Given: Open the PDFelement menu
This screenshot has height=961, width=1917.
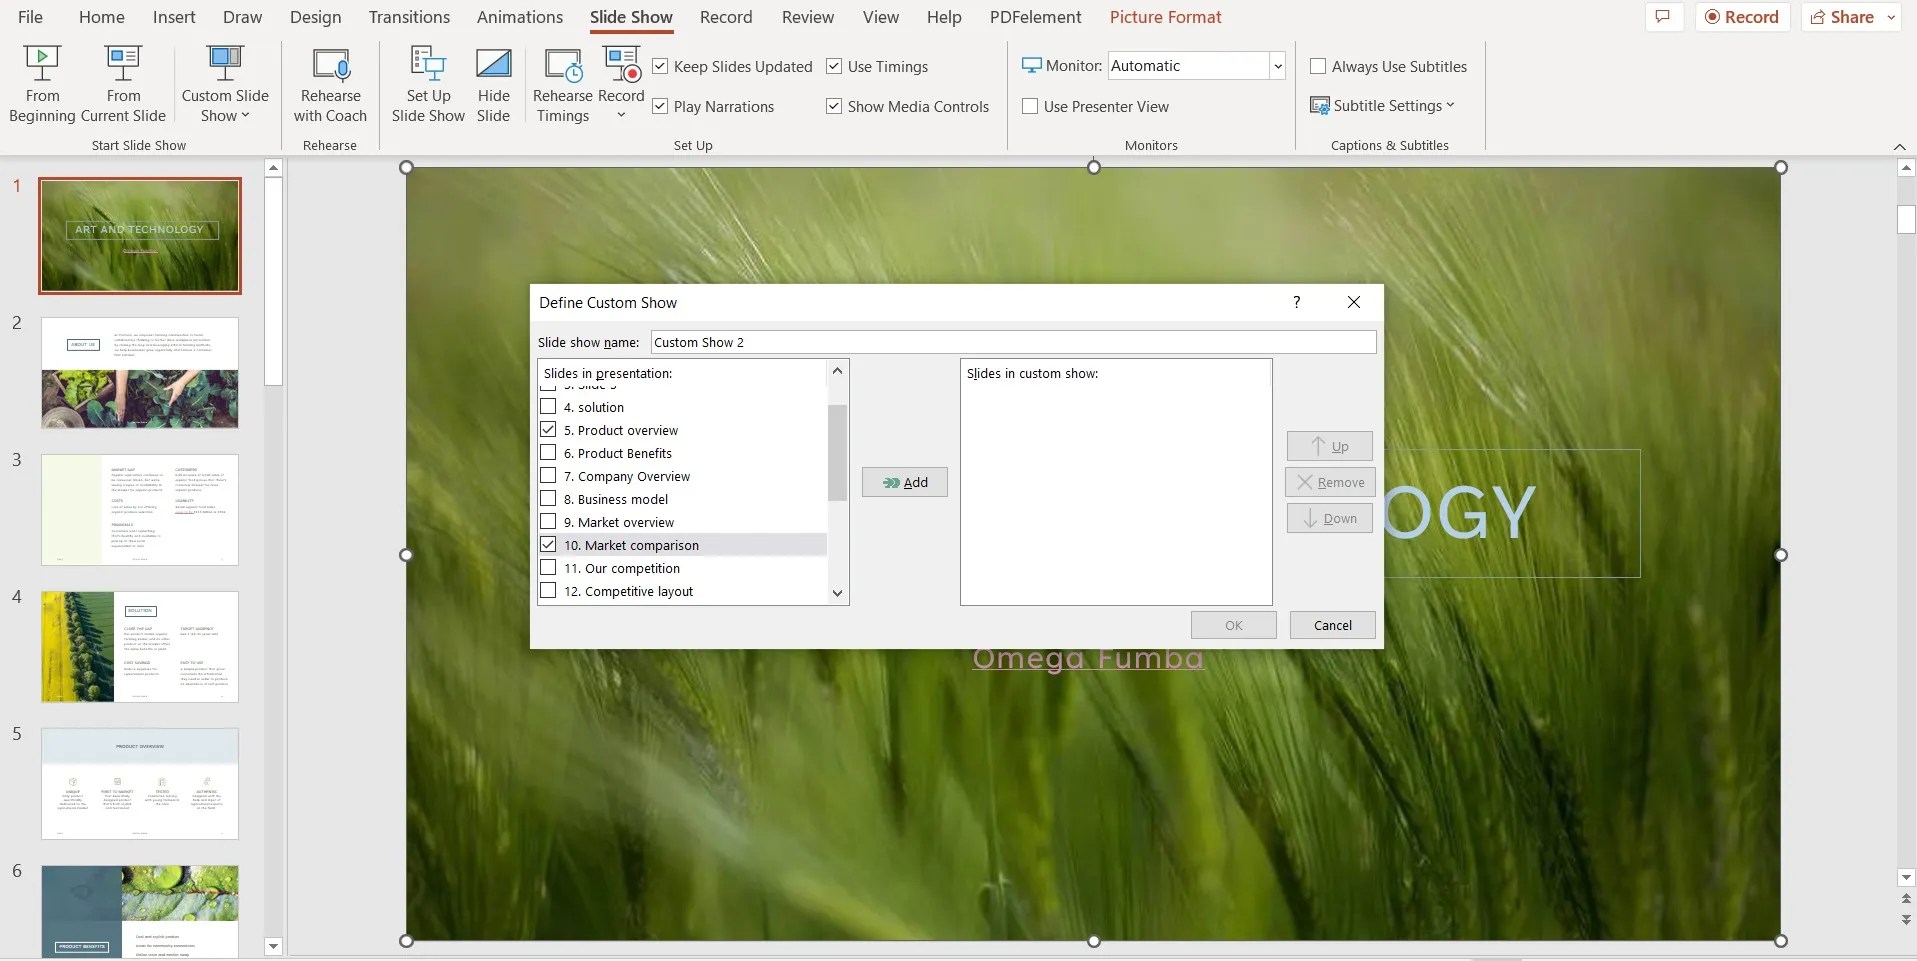Looking at the screenshot, I should [1035, 16].
